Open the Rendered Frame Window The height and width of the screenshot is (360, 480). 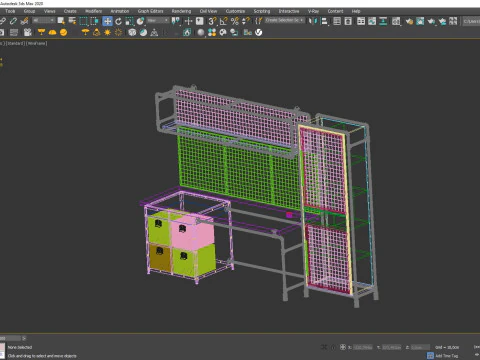[420, 21]
